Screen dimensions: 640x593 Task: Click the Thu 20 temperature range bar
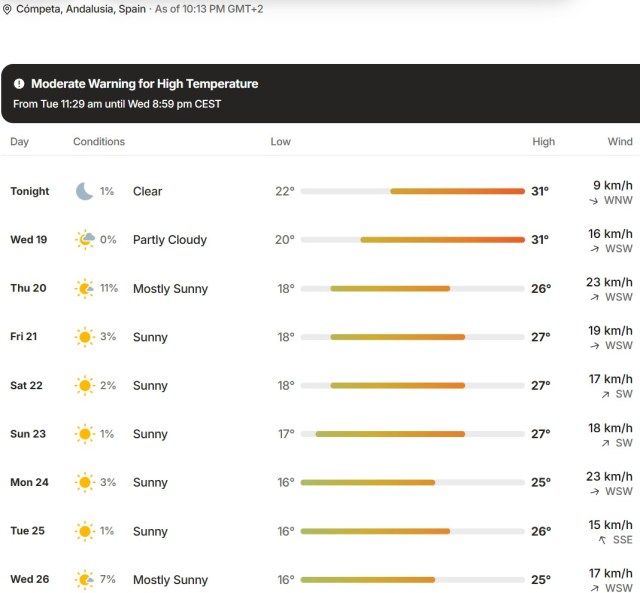(413, 289)
